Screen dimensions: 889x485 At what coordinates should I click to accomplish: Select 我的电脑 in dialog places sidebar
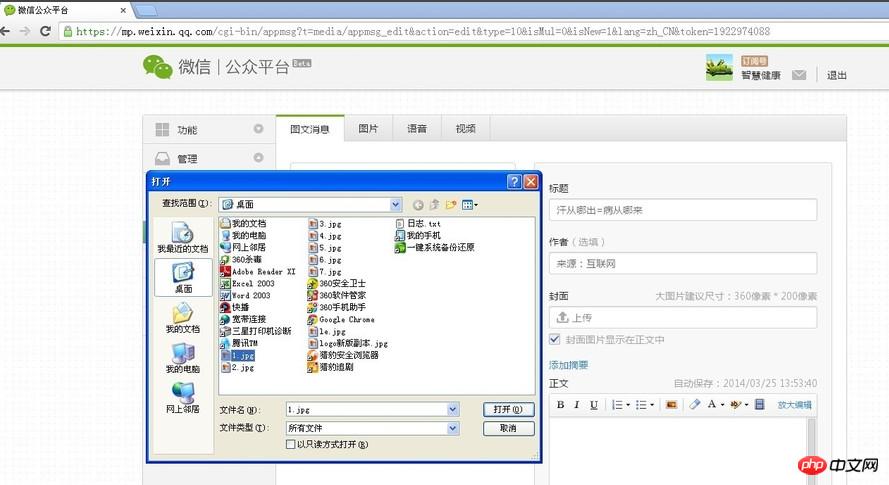tap(183, 358)
